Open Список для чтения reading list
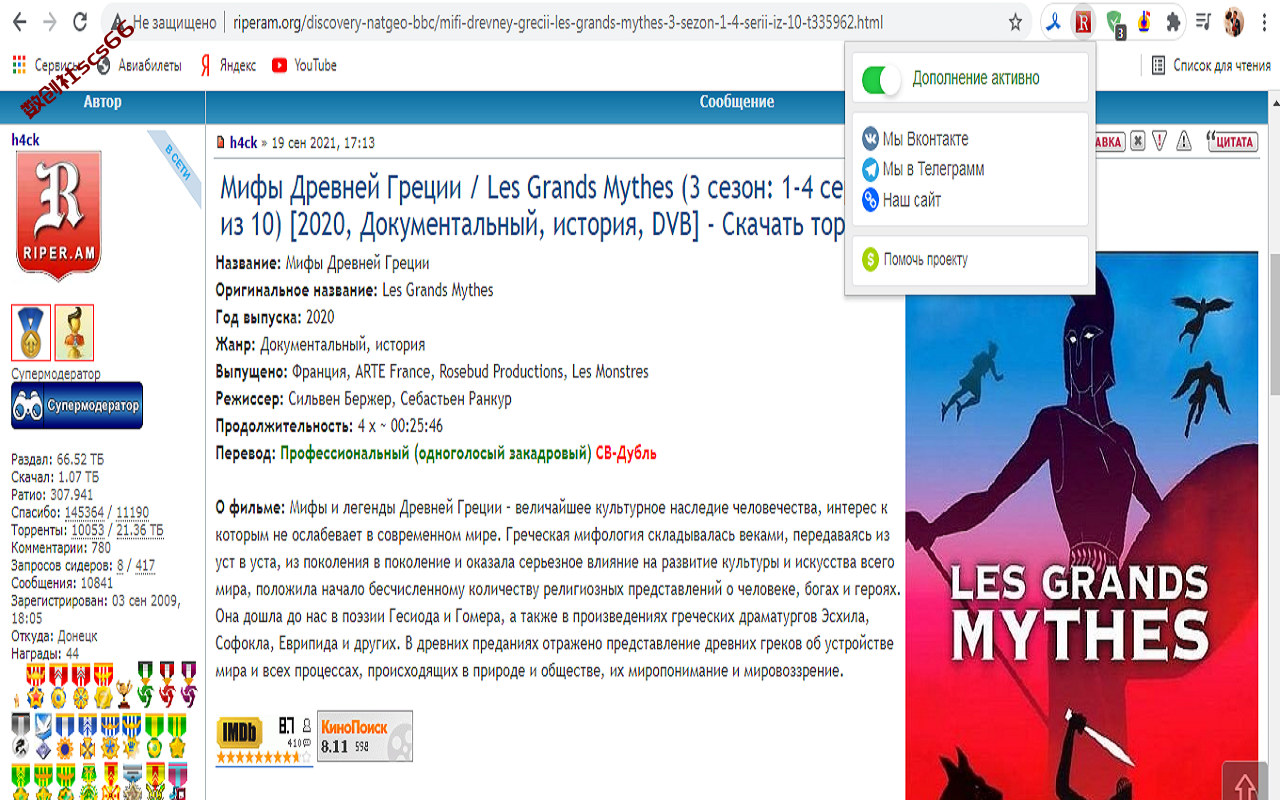The image size is (1280, 800). (x=1211, y=65)
